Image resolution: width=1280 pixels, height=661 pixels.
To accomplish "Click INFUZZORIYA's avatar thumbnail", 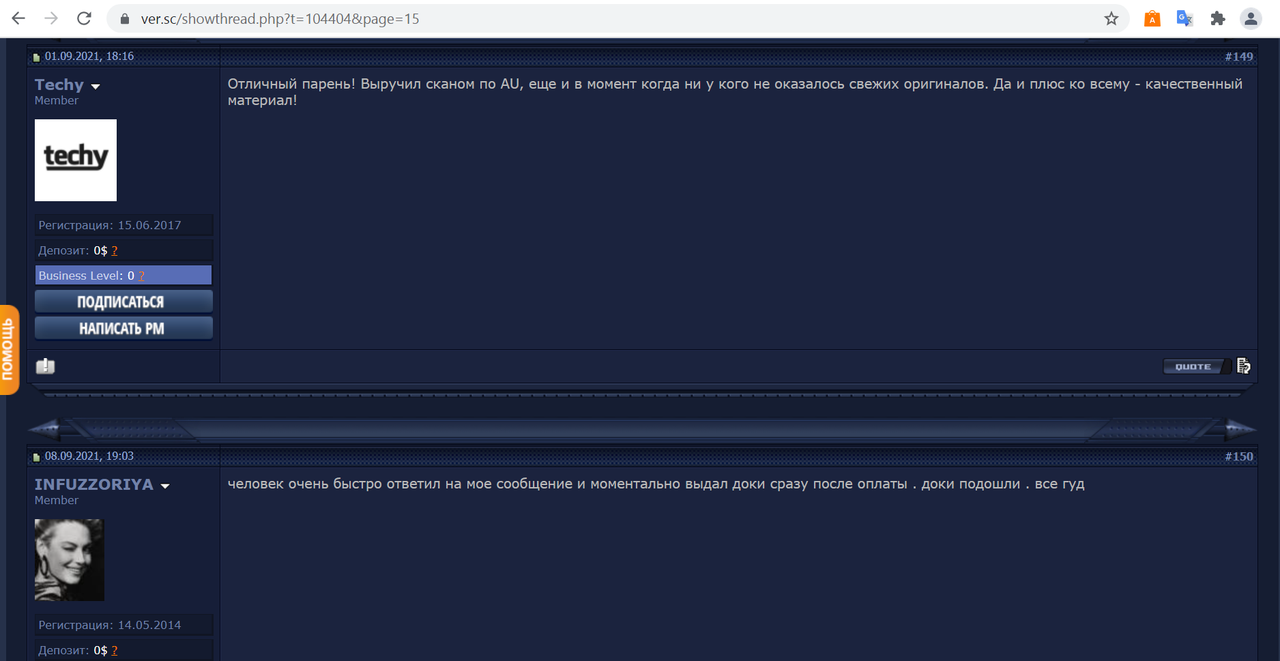I will pos(69,559).
